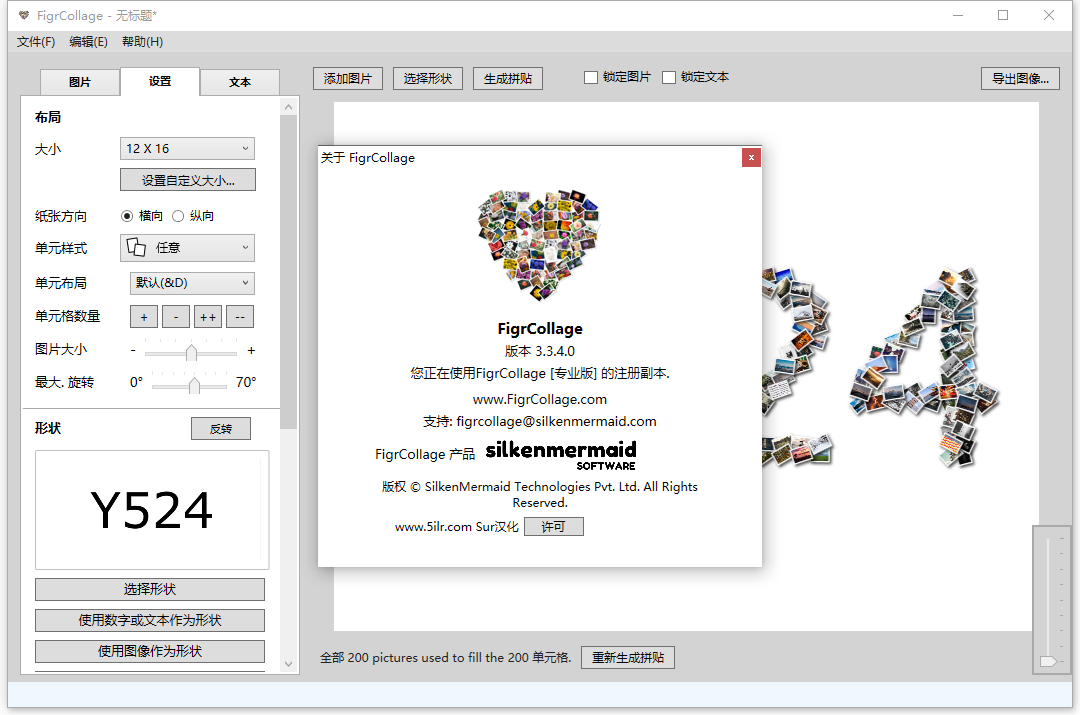Image resolution: width=1080 pixels, height=715 pixels.
Task: Close the About FigrCollage dialog
Action: [751, 158]
